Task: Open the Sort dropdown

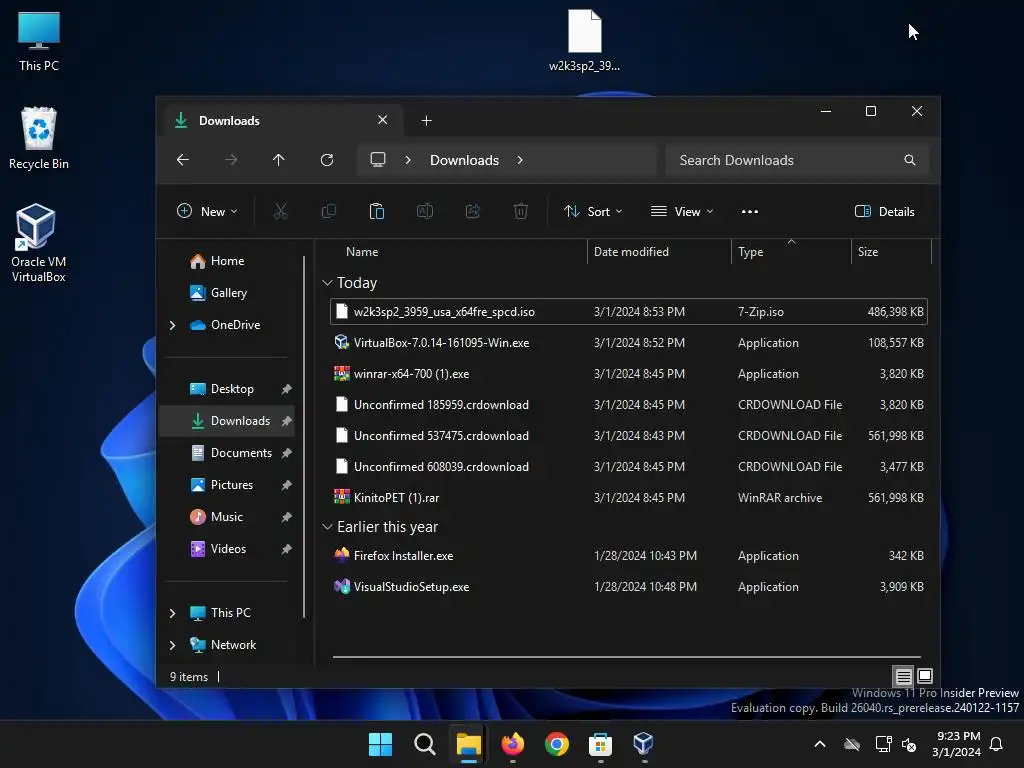Action: [x=593, y=212]
